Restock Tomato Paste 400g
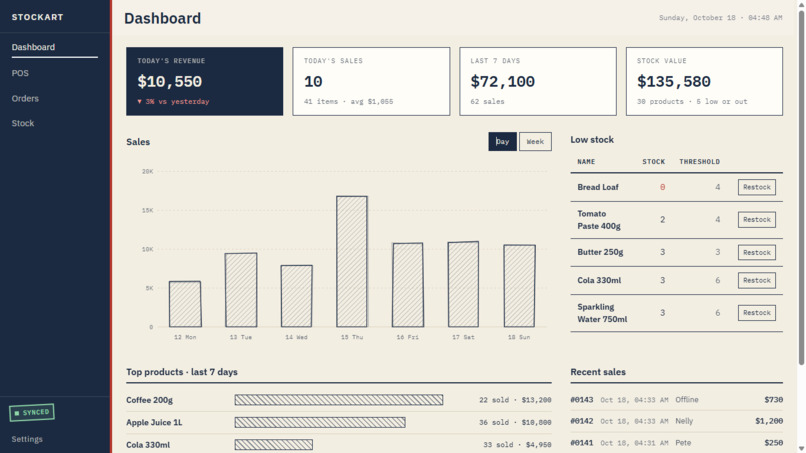Screen dimensions: 806x453 tap(757, 220)
